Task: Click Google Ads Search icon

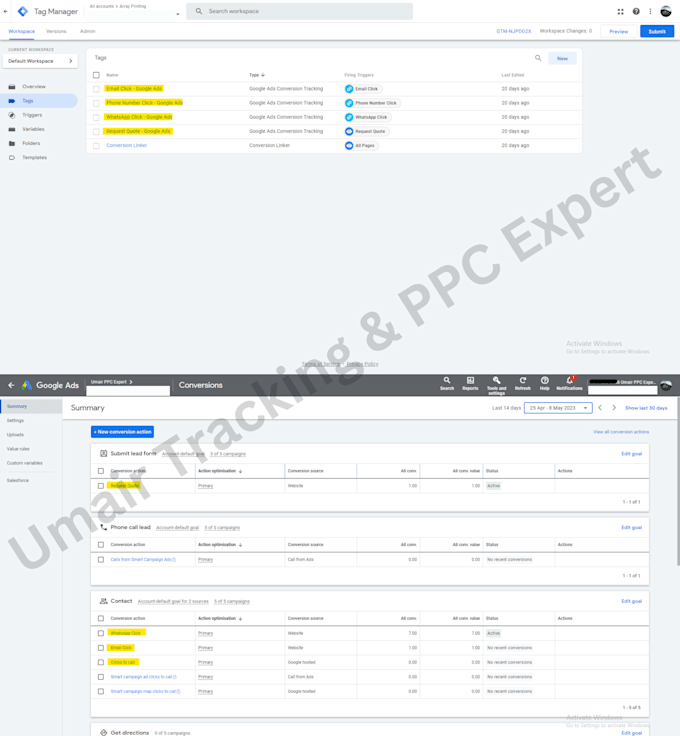Action: (x=447, y=383)
